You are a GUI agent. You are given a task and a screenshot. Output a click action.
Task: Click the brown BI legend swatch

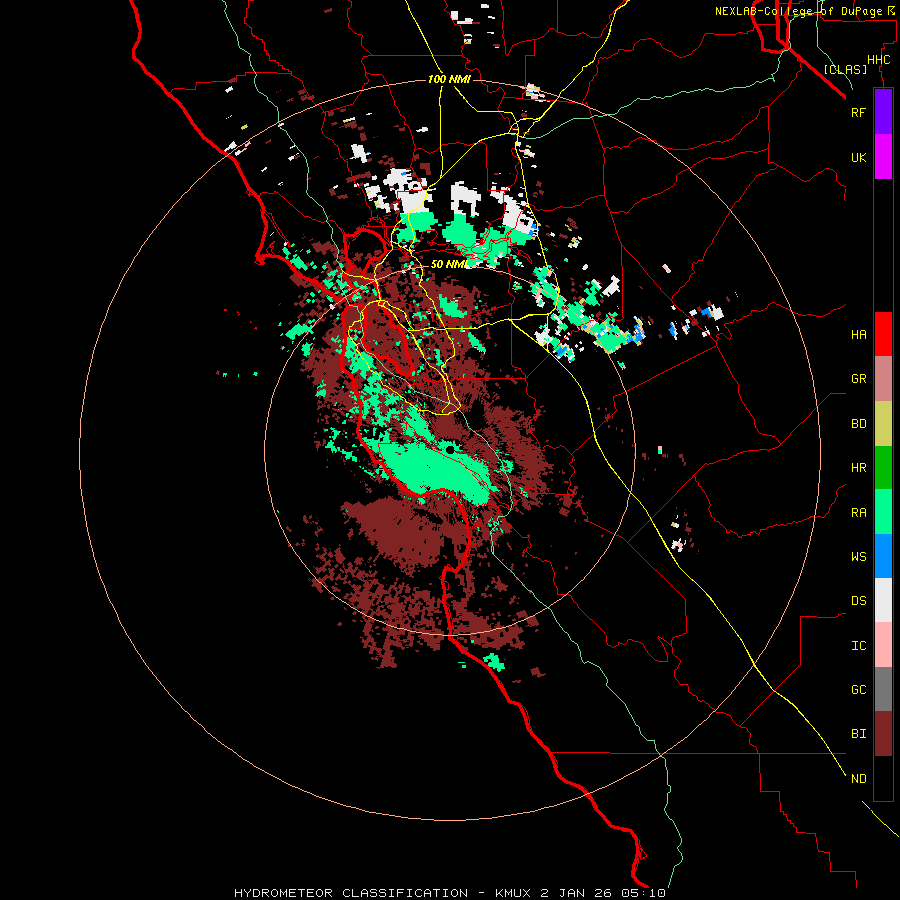(x=883, y=734)
